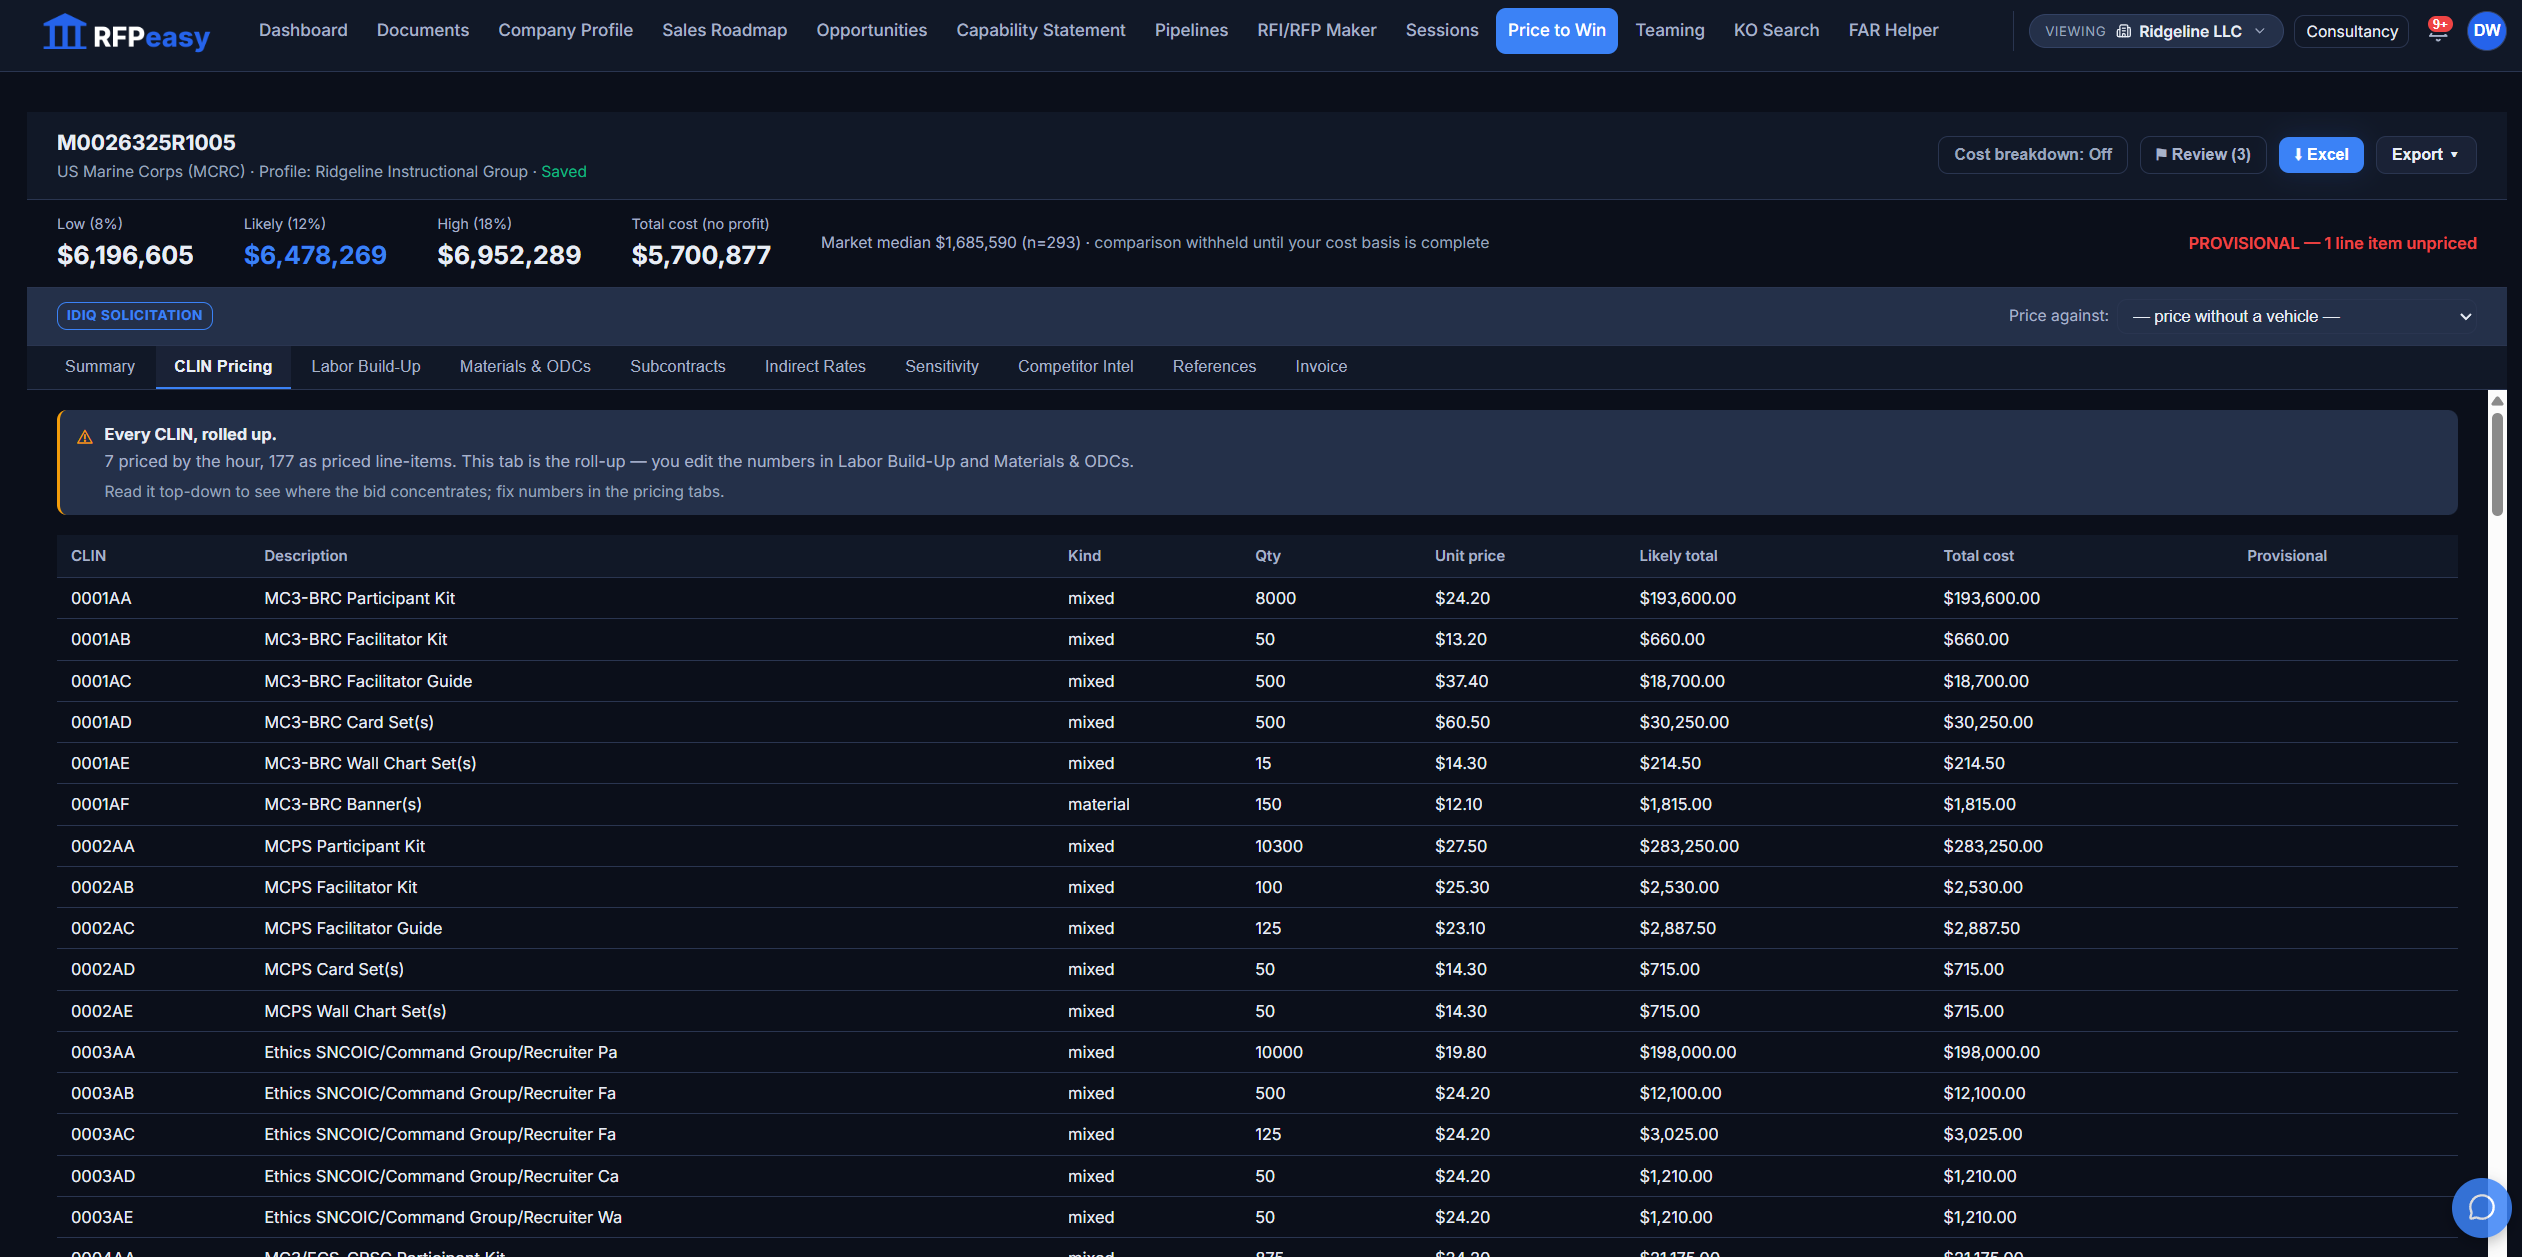This screenshot has height=1257, width=2522.
Task: Switch to the Labor Build-Up tab
Action: click(x=366, y=367)
